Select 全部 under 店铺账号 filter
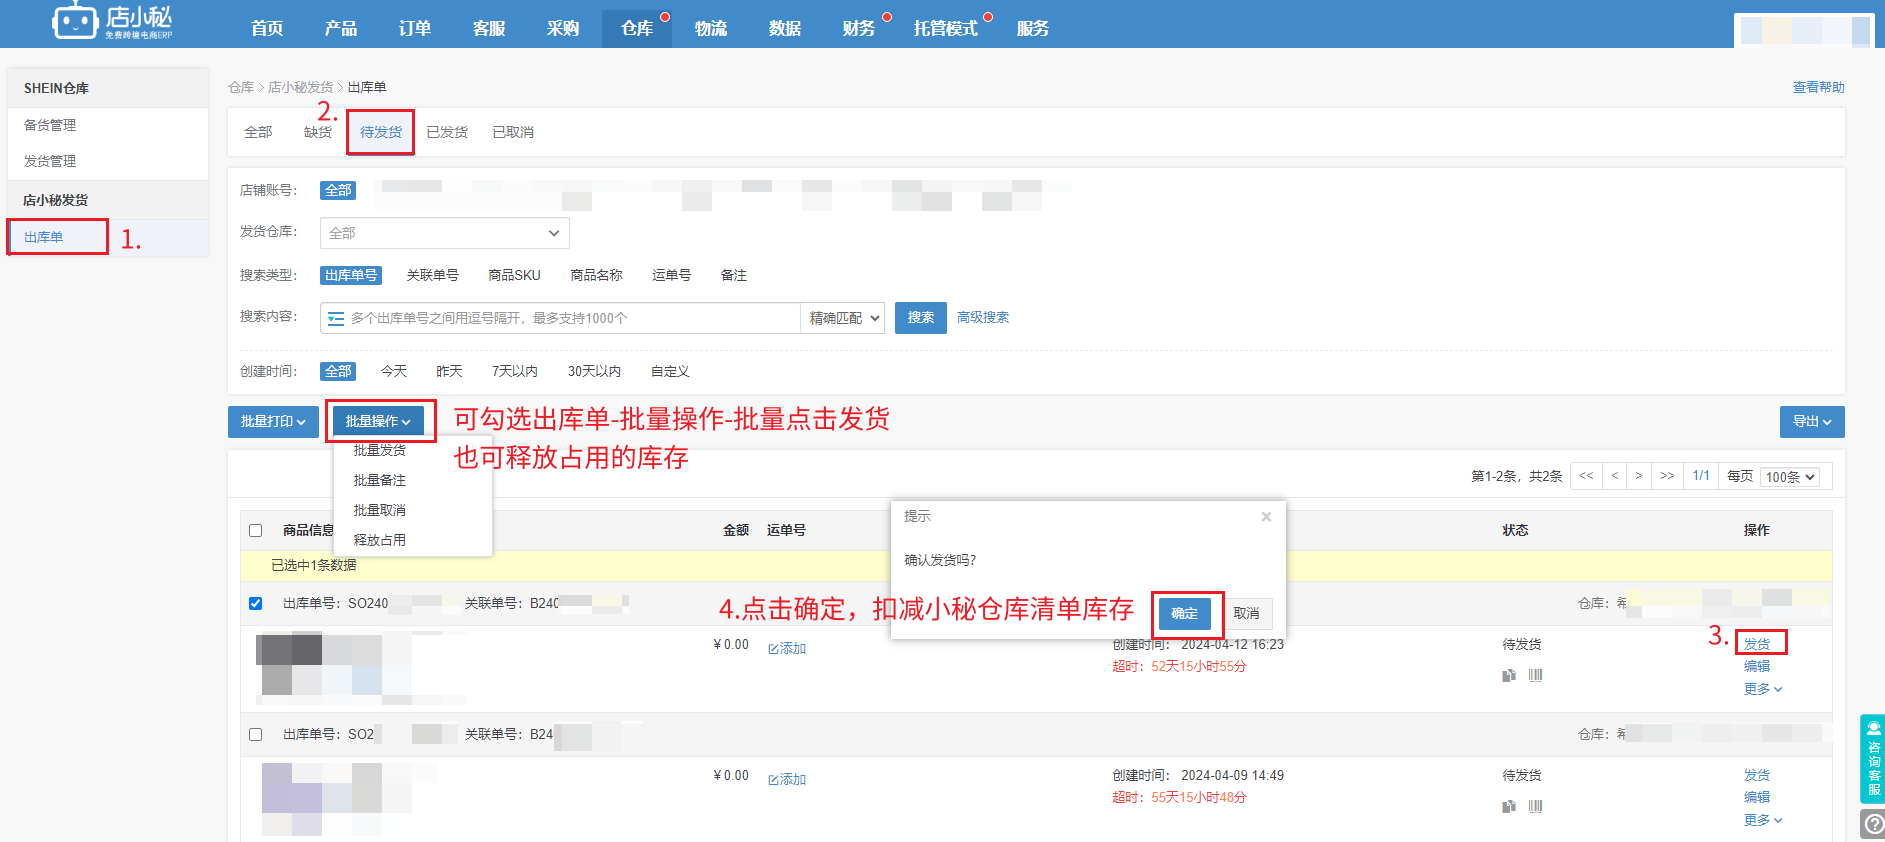This screenshot has height=842, width=1885. [338, 190]
